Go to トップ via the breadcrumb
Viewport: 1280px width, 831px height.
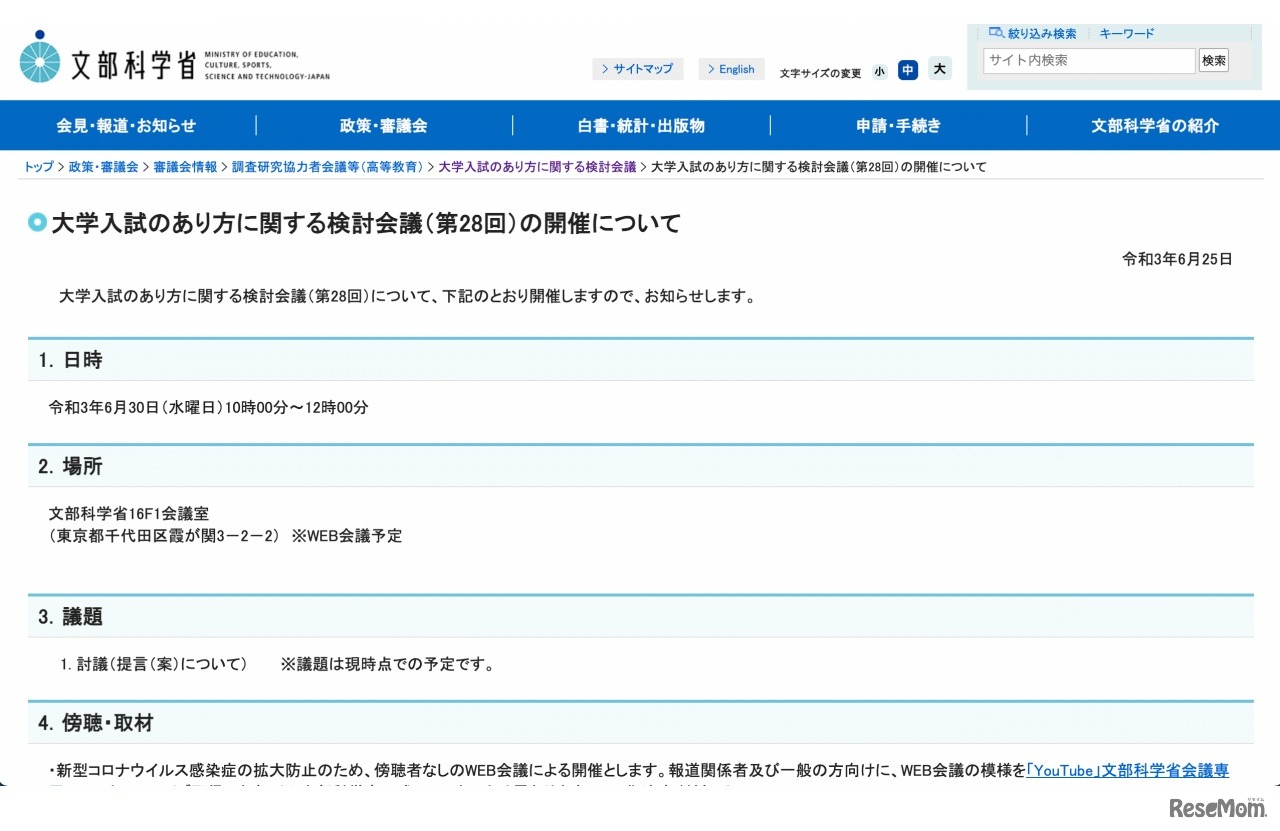(37, 167)
